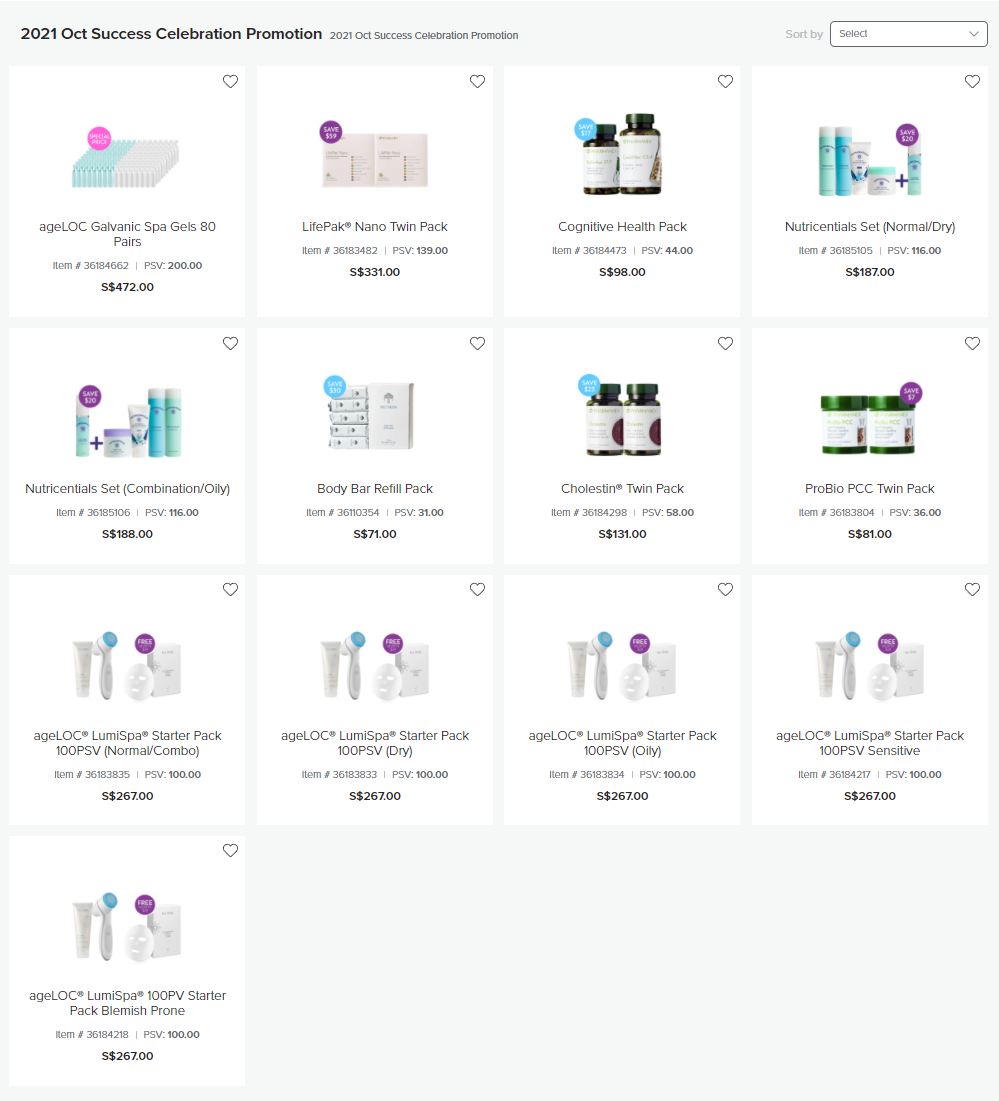Image resolution: width=999 pixels, height=1101 pixels.
Task: Open Cognitive Health Pack product title
Action: (622, 227)
